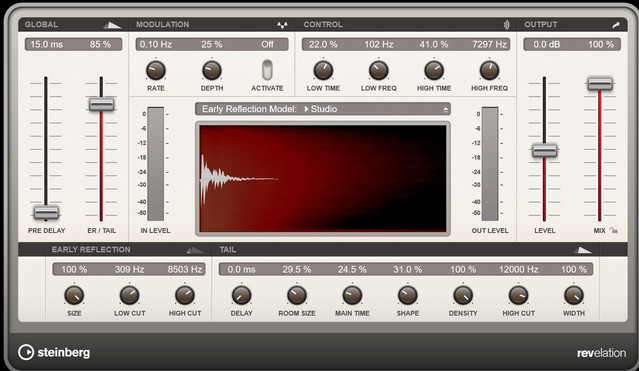Click the 25 % depth value
The image size is (639, 371).
[x=212, y=44]
